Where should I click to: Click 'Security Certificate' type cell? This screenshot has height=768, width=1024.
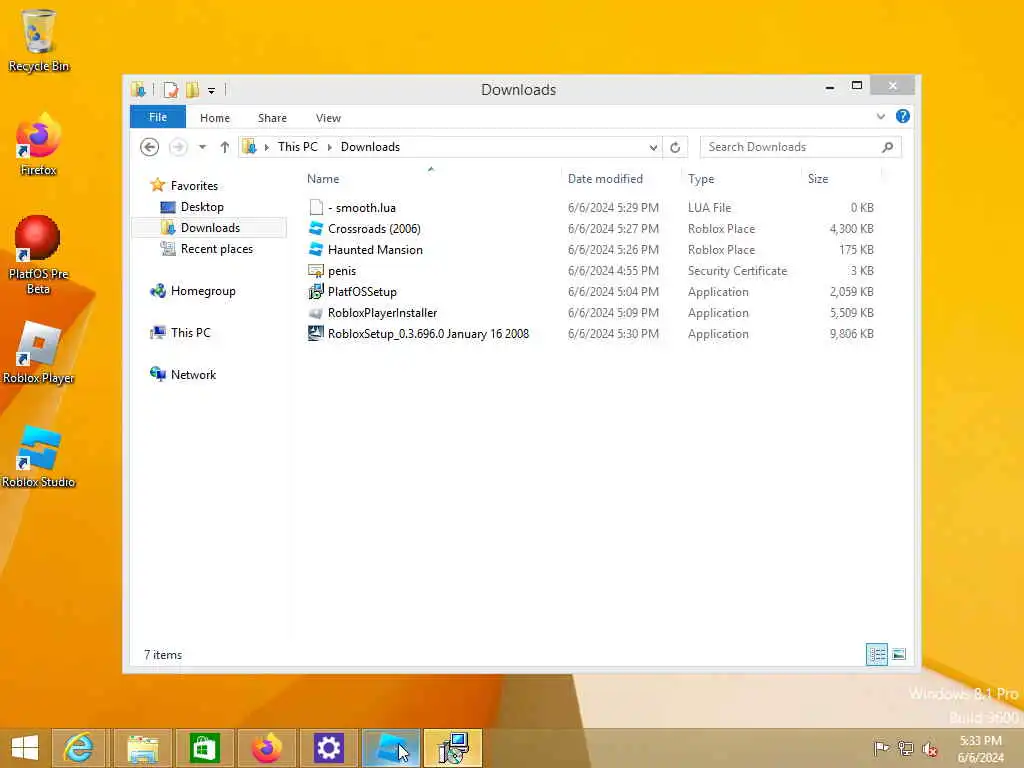(x=737, y=270)
